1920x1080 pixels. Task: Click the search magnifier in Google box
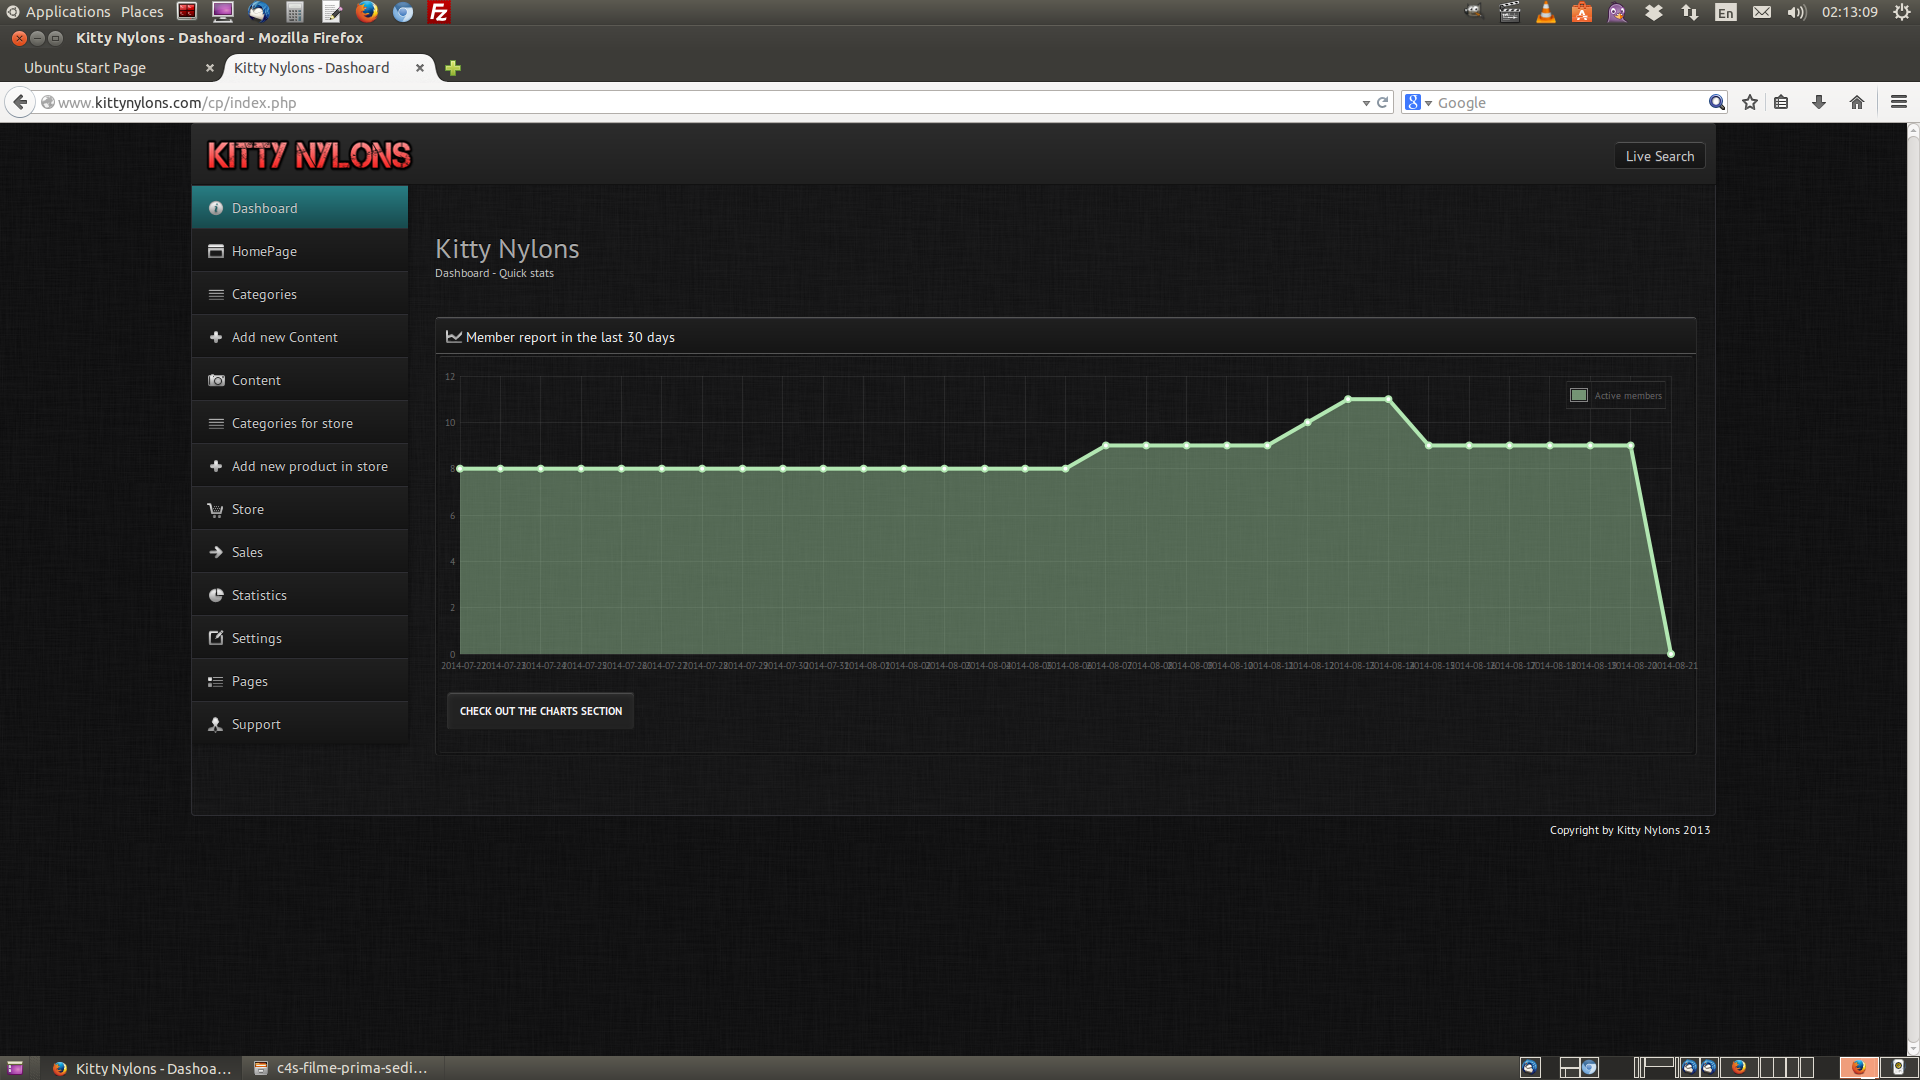[1717, 102]
